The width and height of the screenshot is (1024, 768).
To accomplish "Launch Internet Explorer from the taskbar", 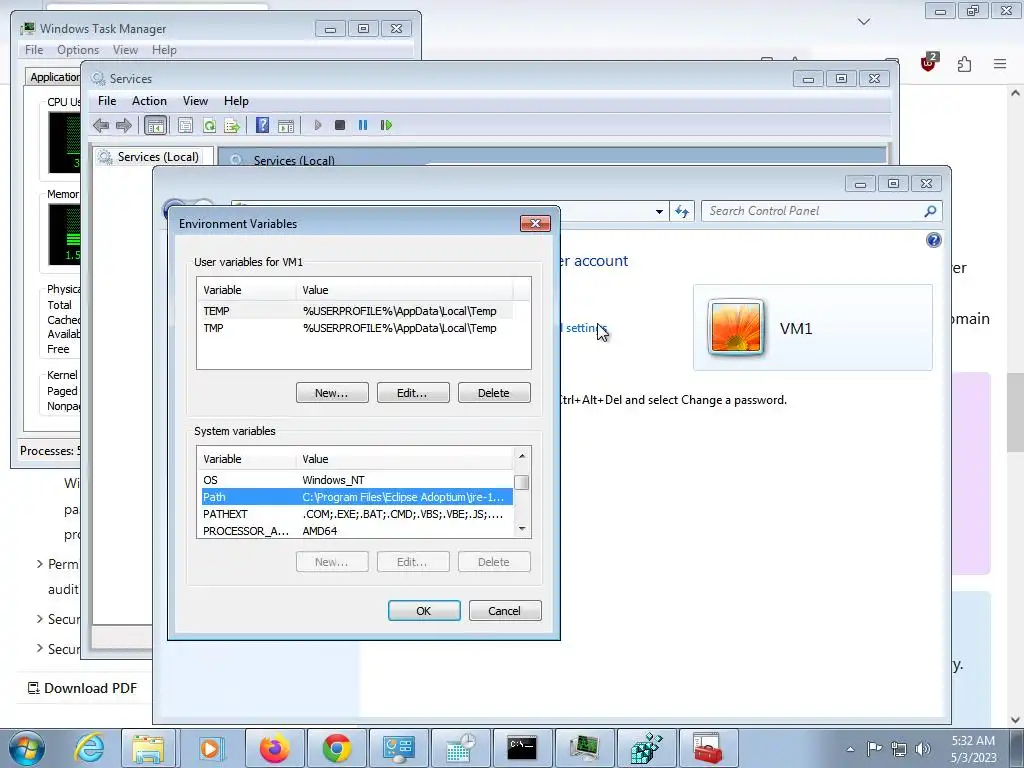I will coord(89,748).
